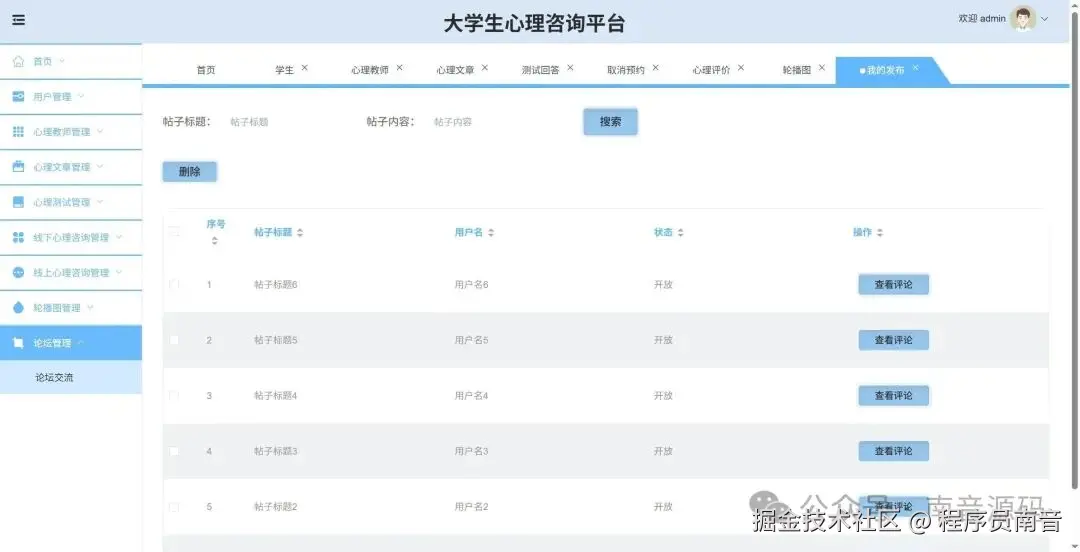Expand the 首页 sidebar chevron
This screenshot has height=552, width=1080.
click(62, 61)
